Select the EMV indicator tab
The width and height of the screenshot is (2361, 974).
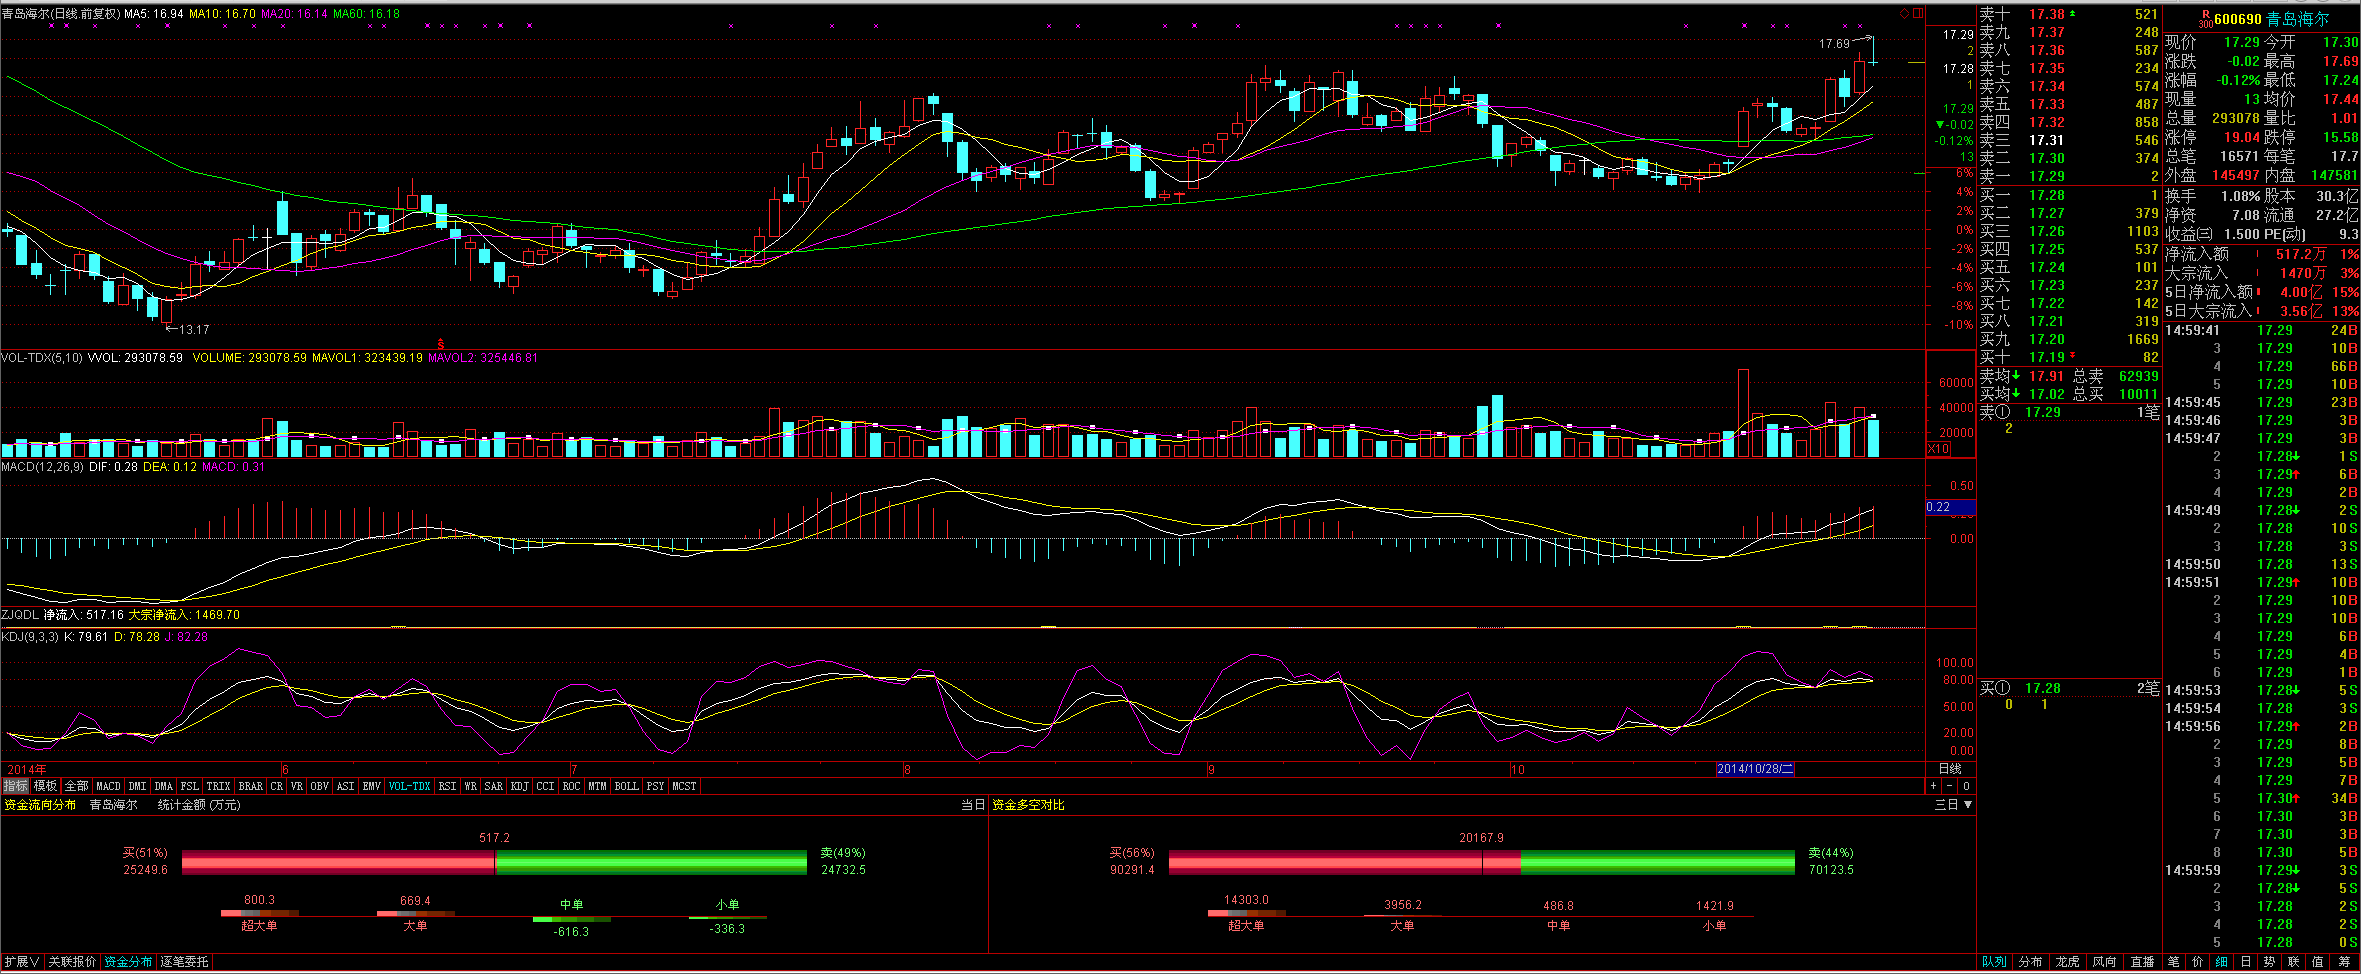(372, 786)
